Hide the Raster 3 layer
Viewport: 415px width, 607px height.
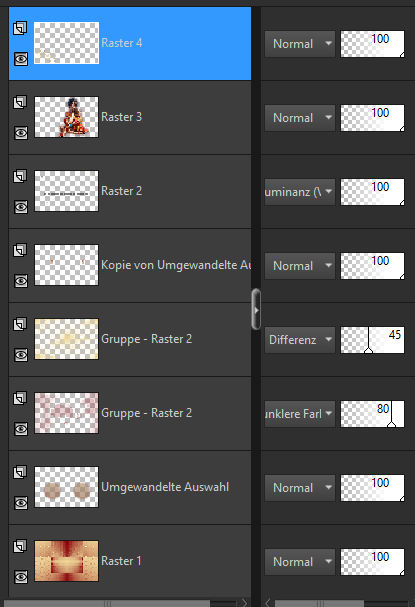coord(21,133)
